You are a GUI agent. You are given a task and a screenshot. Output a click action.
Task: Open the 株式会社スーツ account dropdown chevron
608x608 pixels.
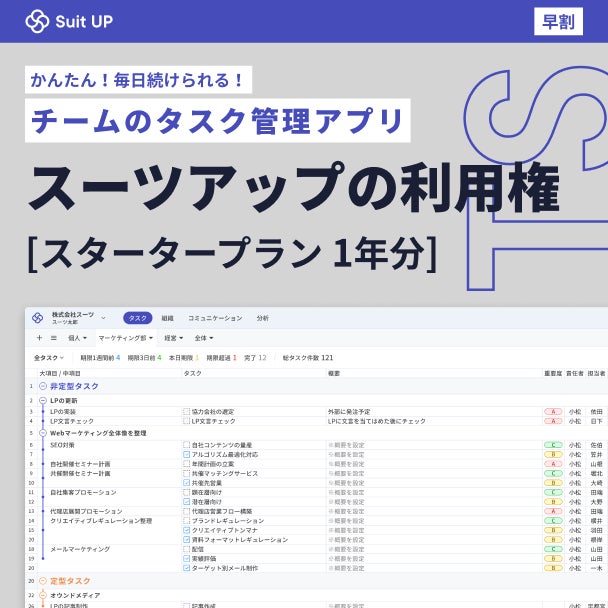point(103,318)
